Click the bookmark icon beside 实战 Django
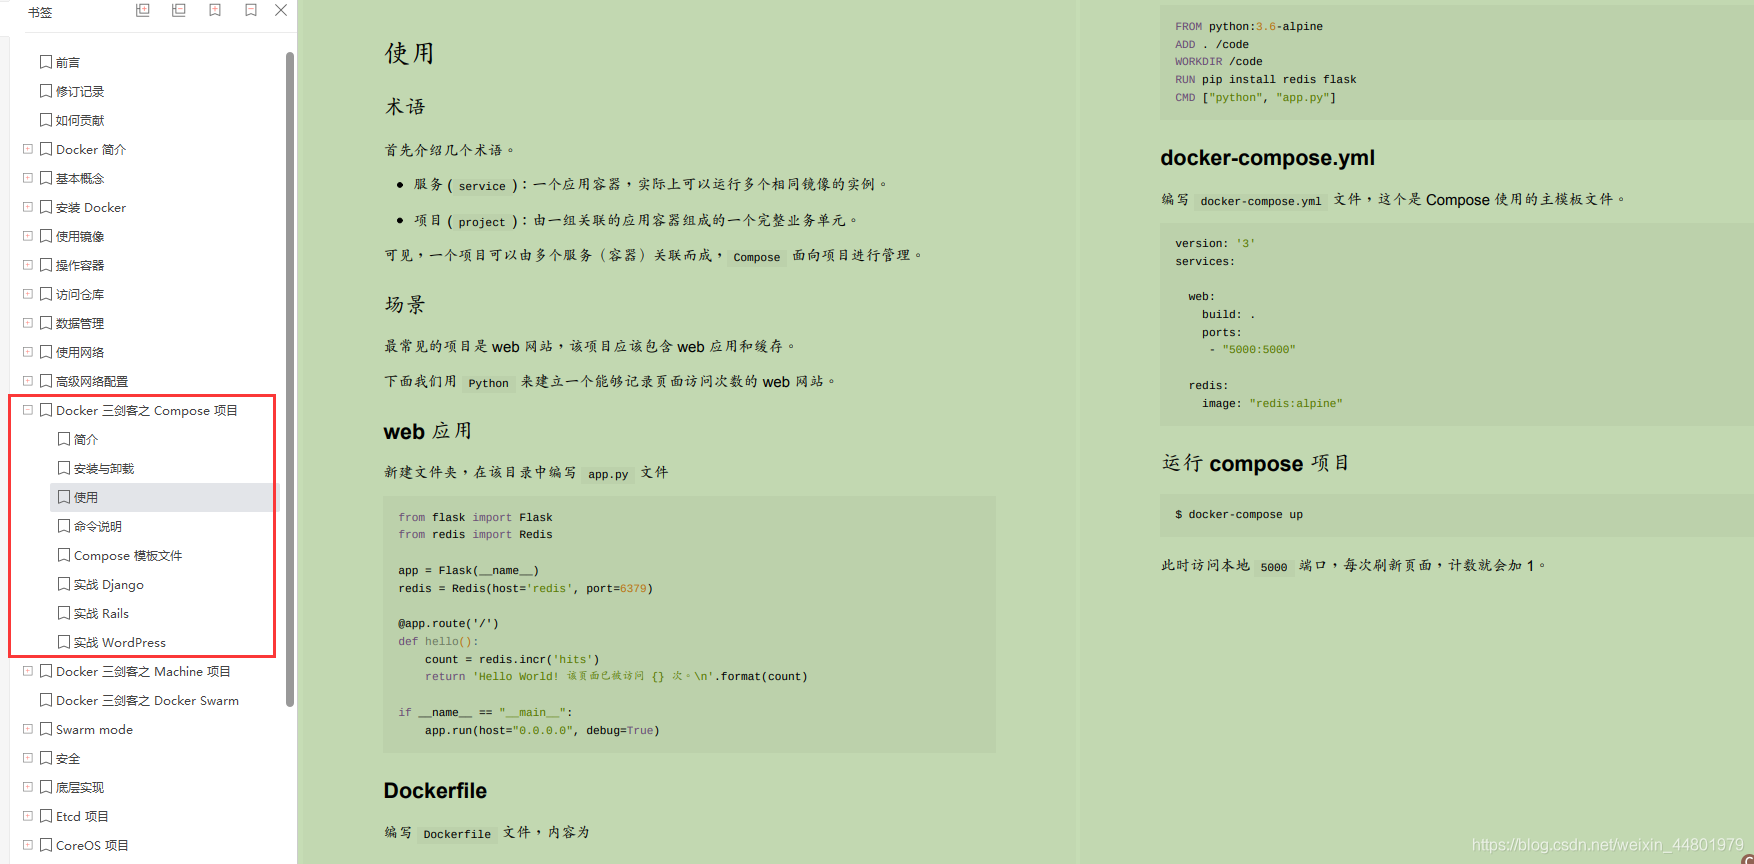This screenshot has width=1754, height=864. tap(64, 584)
